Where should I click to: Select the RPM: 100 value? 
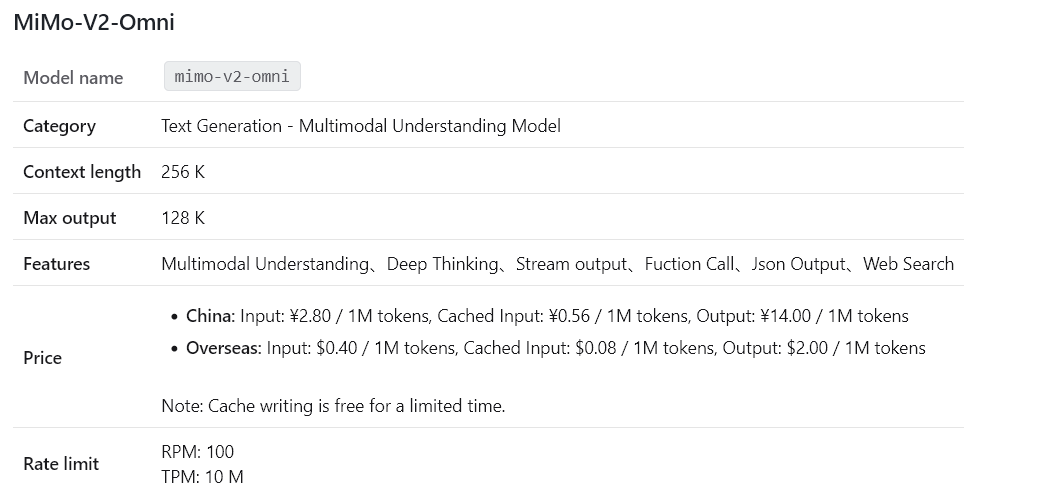pyautogui.click(x=198, y=452)
